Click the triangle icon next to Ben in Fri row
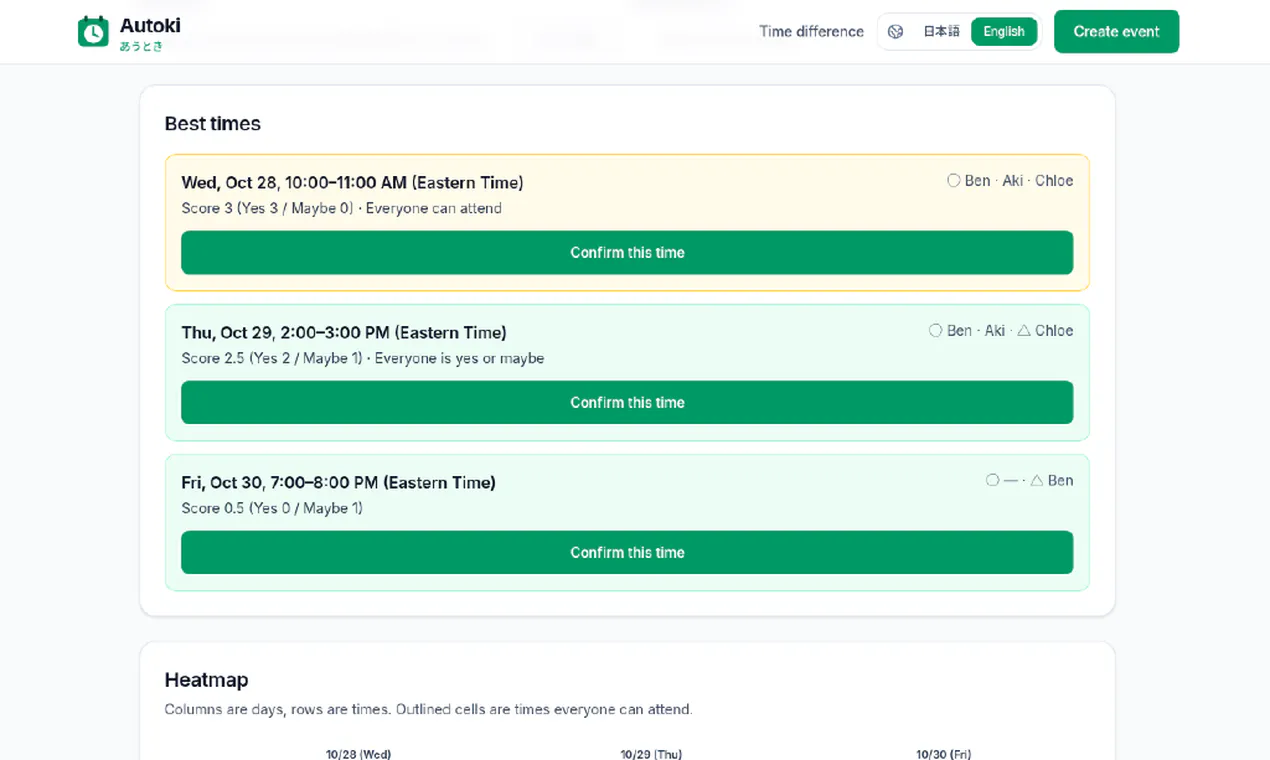Image resolution: width=1270 pixels, height=760 pixels. pyautogui.click(x=1037, y=481)
